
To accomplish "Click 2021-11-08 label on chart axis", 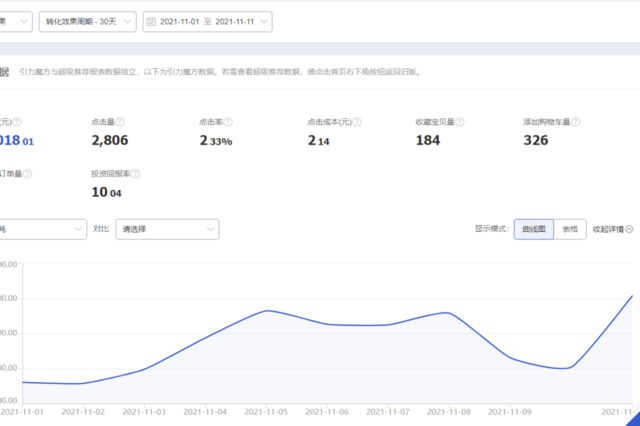I will pyautogui.click(x=449, y=412).
